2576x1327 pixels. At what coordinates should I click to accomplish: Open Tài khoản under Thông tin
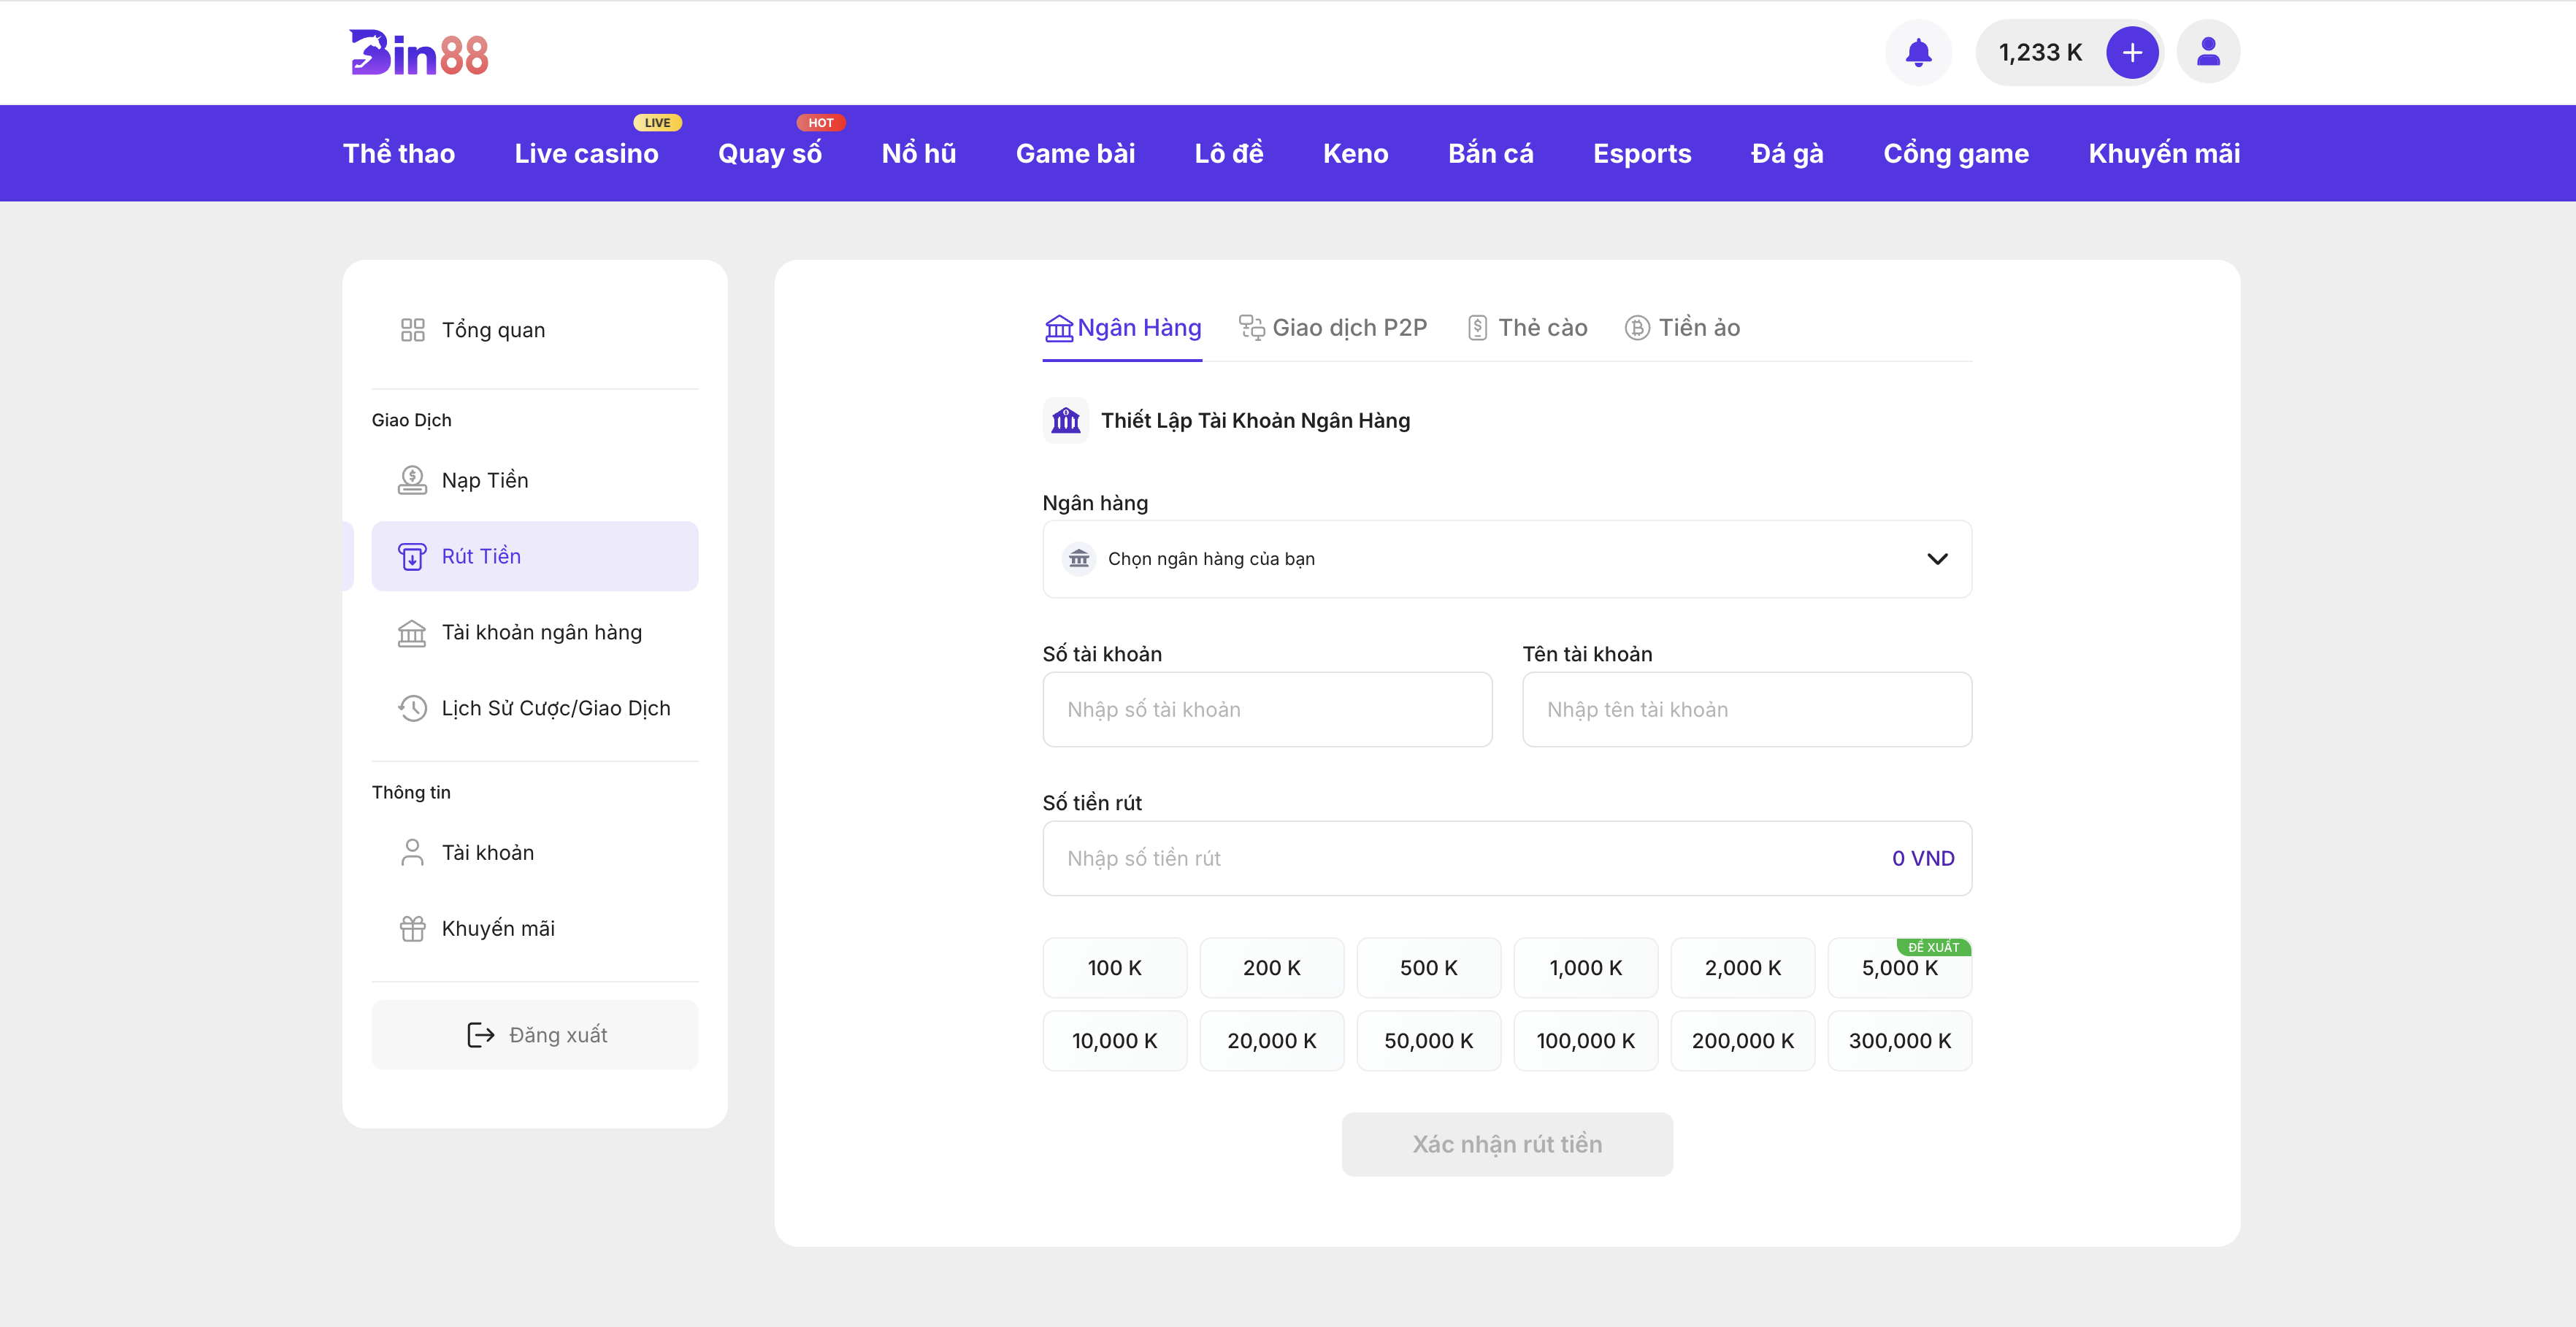(x=535, y=852)
